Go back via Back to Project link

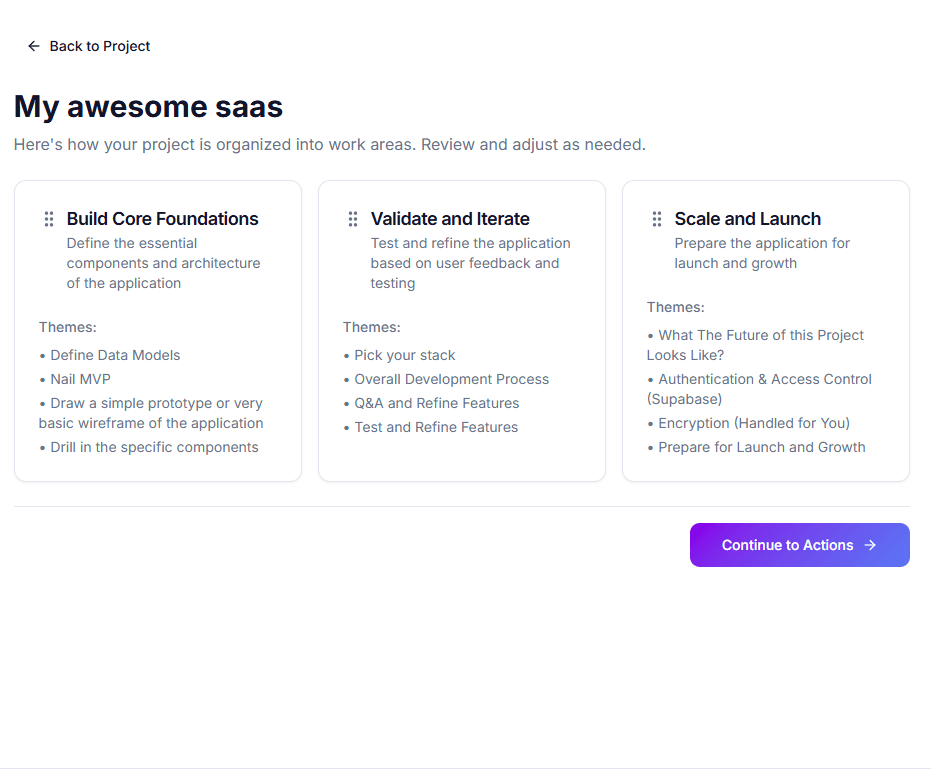[x=99, y=46]
